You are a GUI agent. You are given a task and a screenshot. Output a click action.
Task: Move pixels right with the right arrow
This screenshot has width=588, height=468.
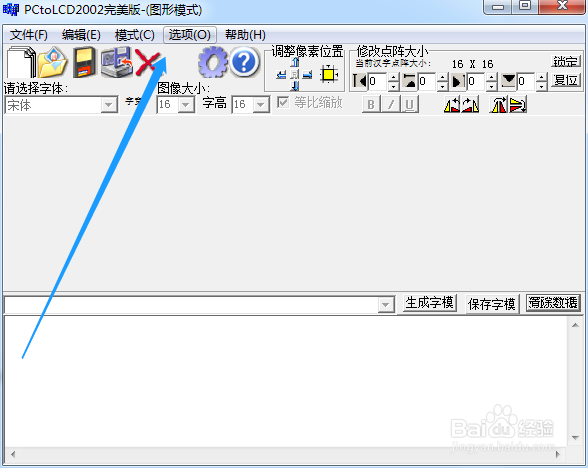pyautogui.click(x=307, y=75)
